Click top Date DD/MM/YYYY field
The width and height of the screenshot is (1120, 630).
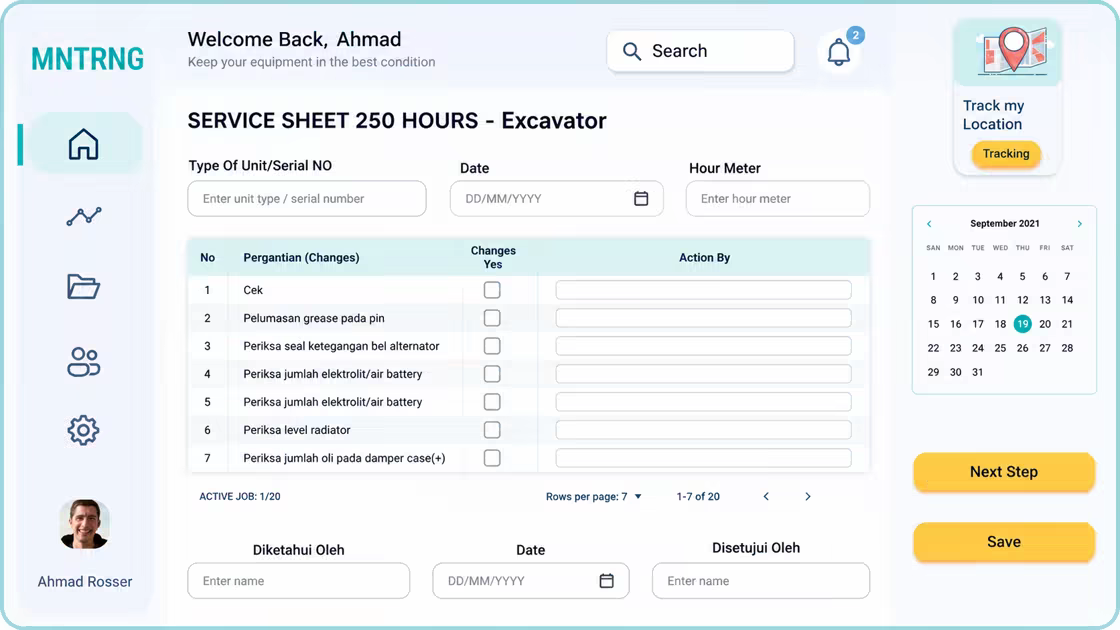coord(556,199)
